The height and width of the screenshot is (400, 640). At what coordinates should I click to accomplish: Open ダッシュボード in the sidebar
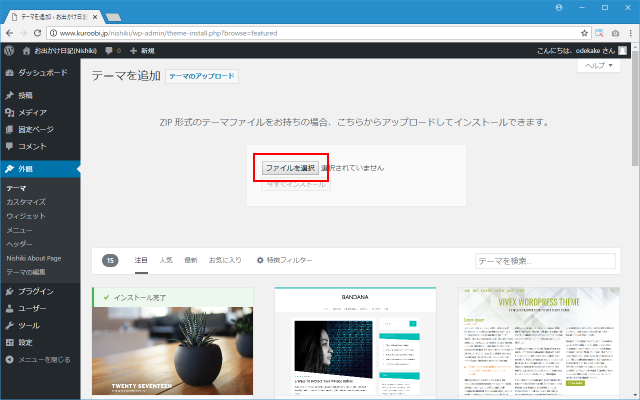[40, 73]
